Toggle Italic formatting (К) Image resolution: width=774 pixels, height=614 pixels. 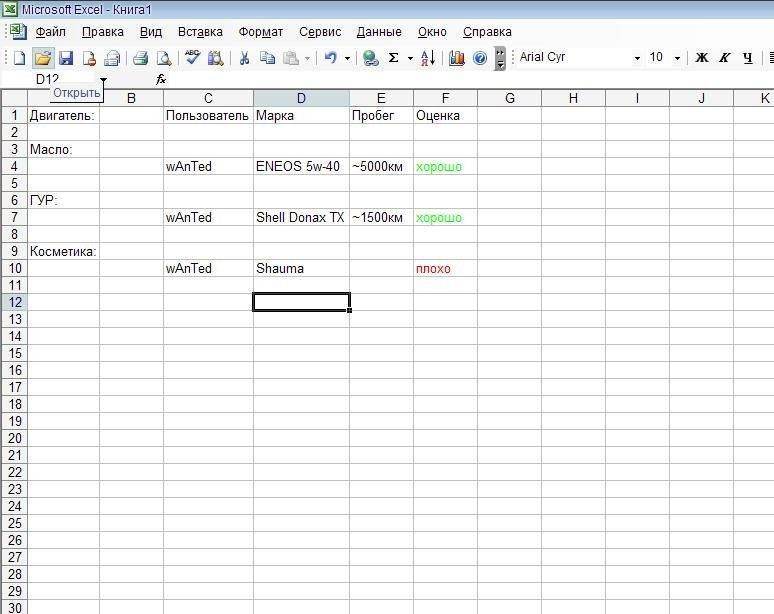coord(725,58)
